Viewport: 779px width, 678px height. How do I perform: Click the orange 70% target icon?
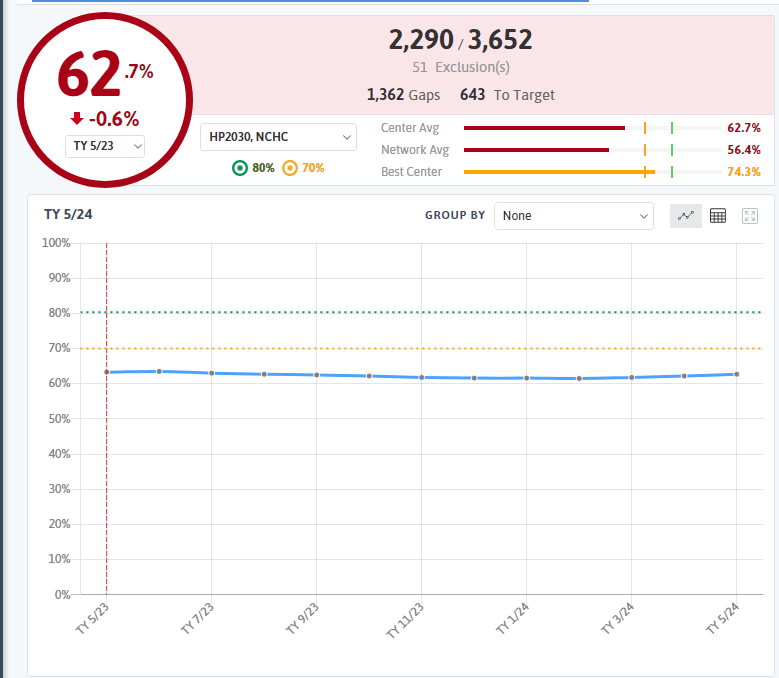290,168
